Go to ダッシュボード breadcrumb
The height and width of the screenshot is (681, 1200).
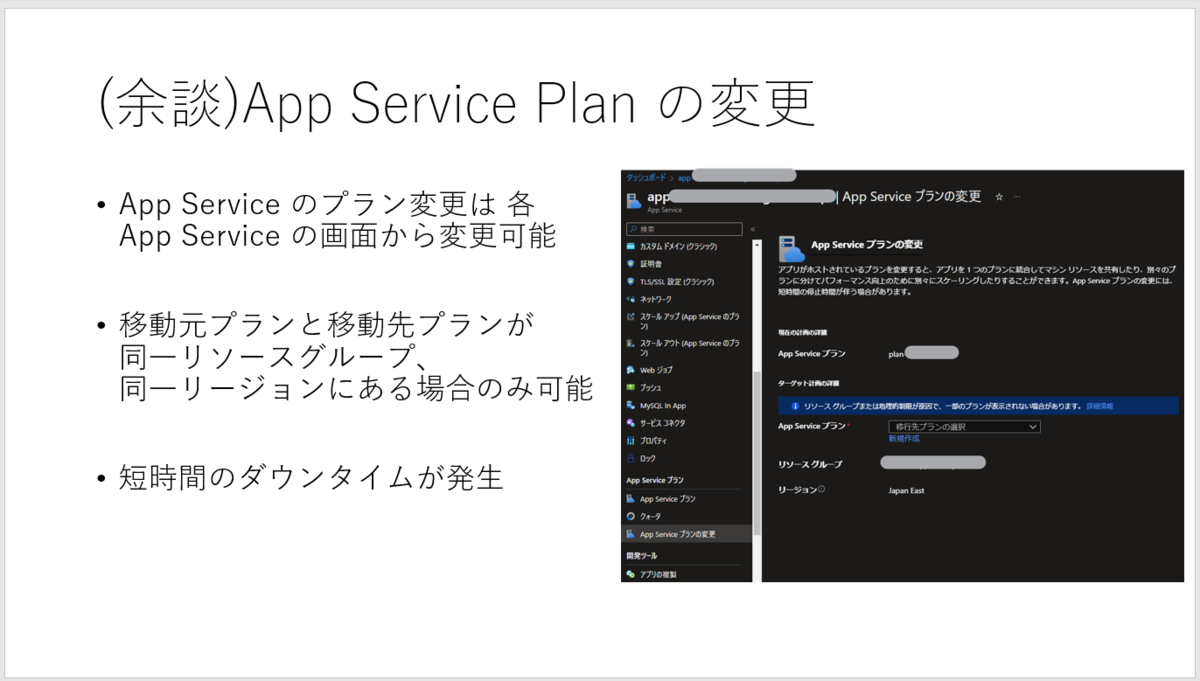tap(647, 177)
